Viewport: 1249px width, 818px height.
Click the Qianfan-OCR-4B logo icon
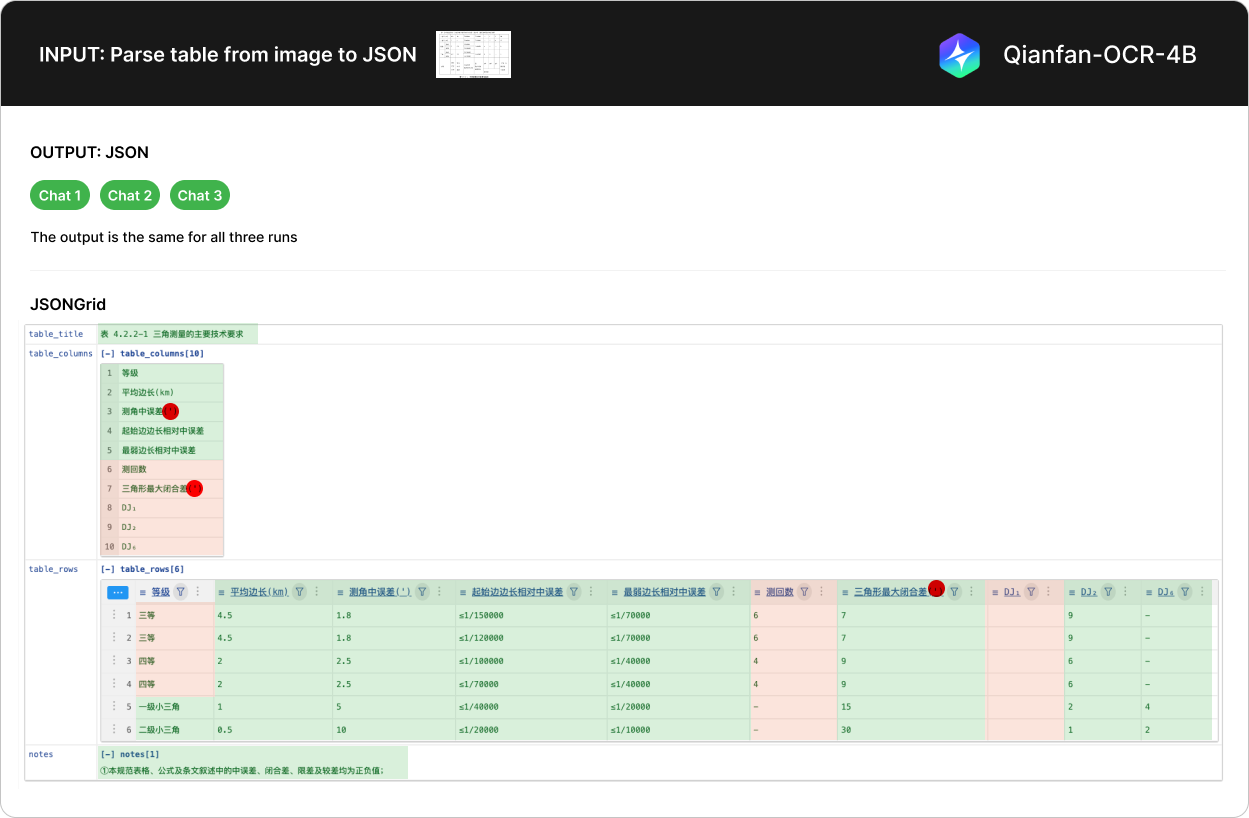(959, 55)
